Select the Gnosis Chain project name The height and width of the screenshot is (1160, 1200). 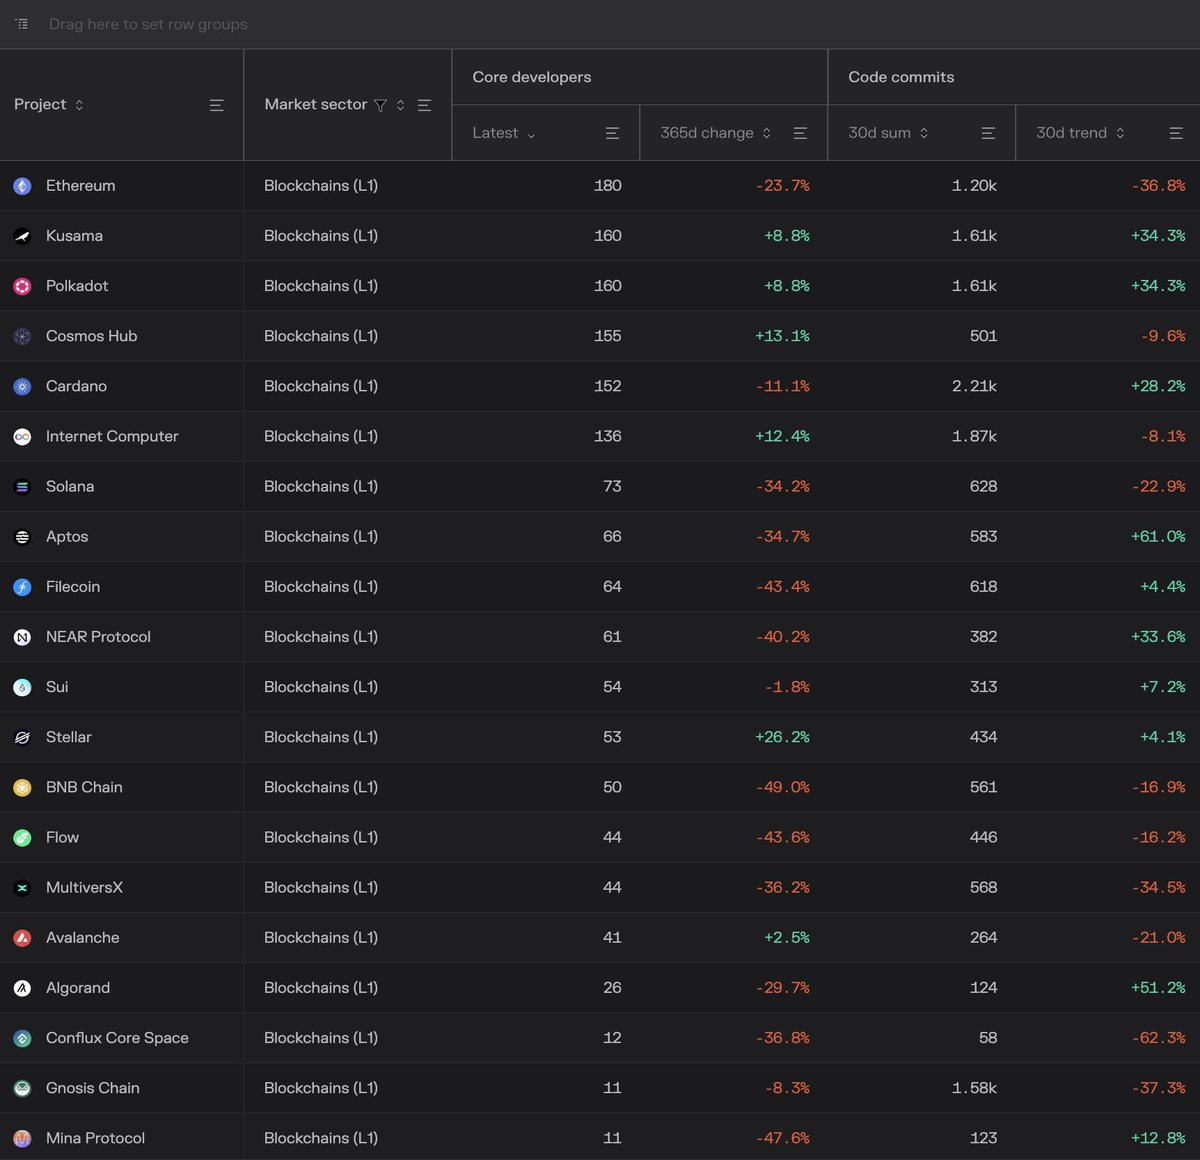(x=93, y=1088)
